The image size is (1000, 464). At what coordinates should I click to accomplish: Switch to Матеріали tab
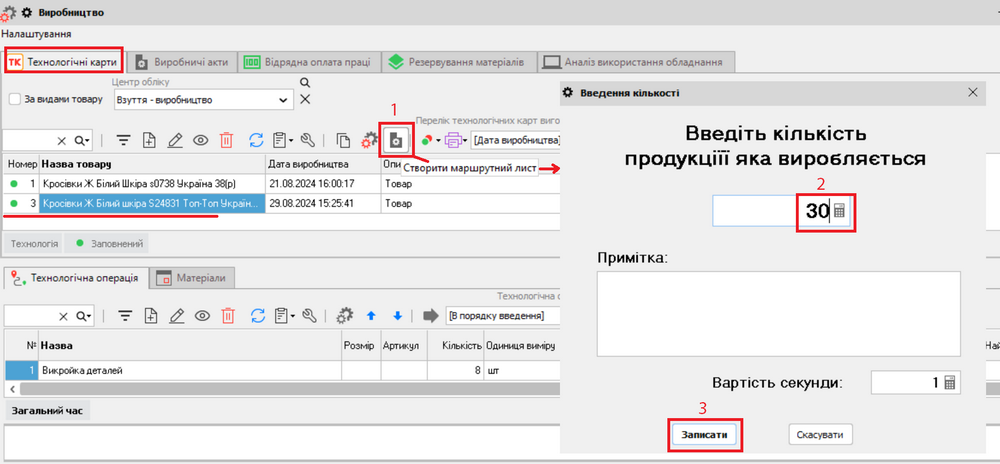[192, 278]
